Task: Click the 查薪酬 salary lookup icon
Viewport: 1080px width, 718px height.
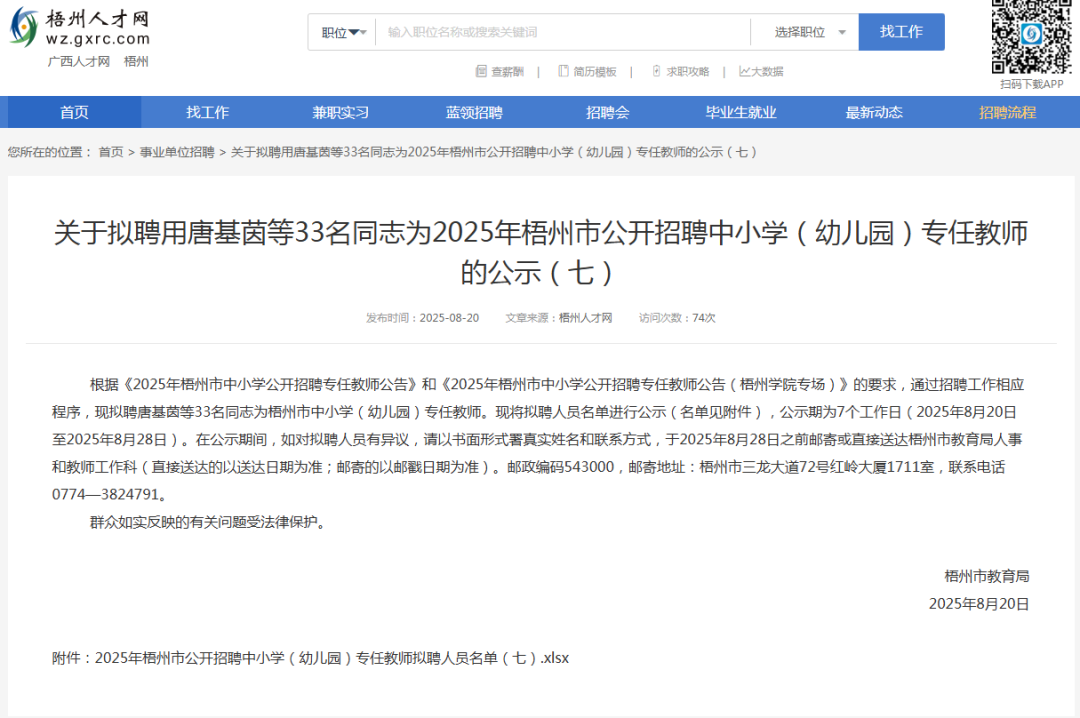Action: tap(482, 72)
